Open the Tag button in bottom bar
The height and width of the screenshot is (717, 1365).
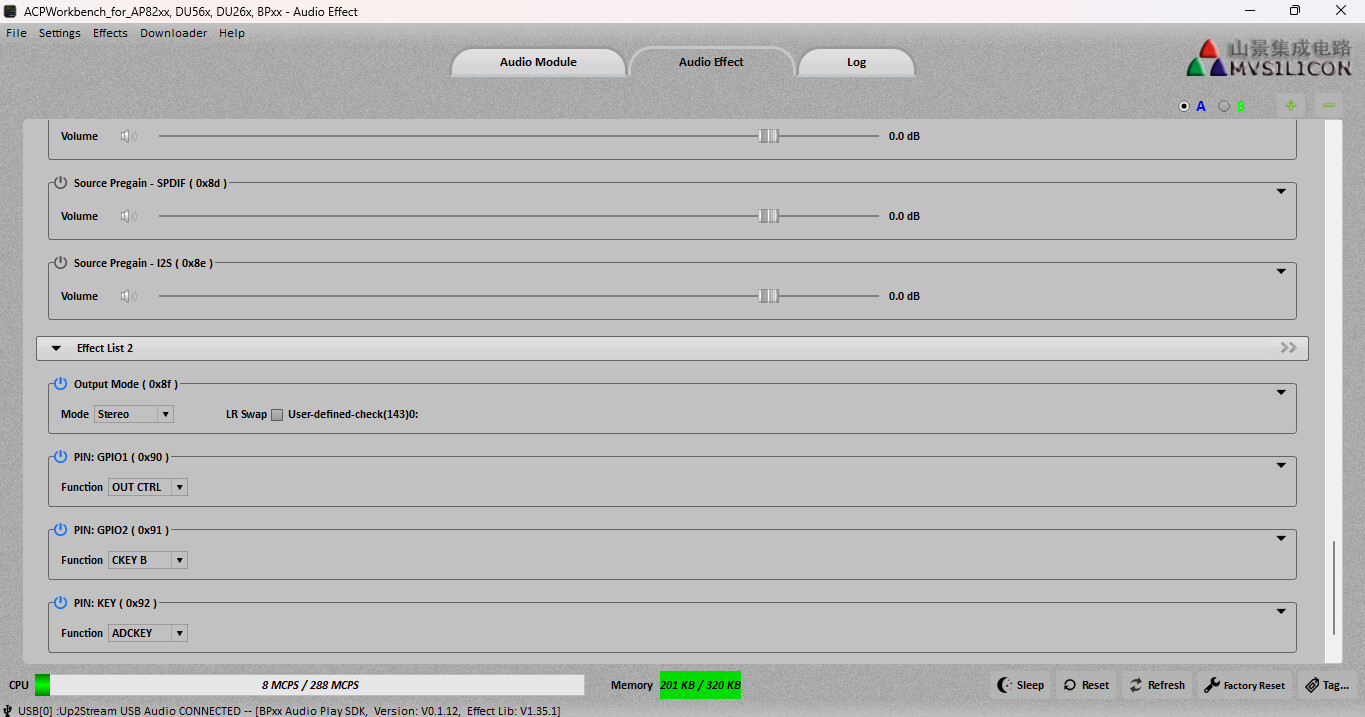pos(1327,685)
